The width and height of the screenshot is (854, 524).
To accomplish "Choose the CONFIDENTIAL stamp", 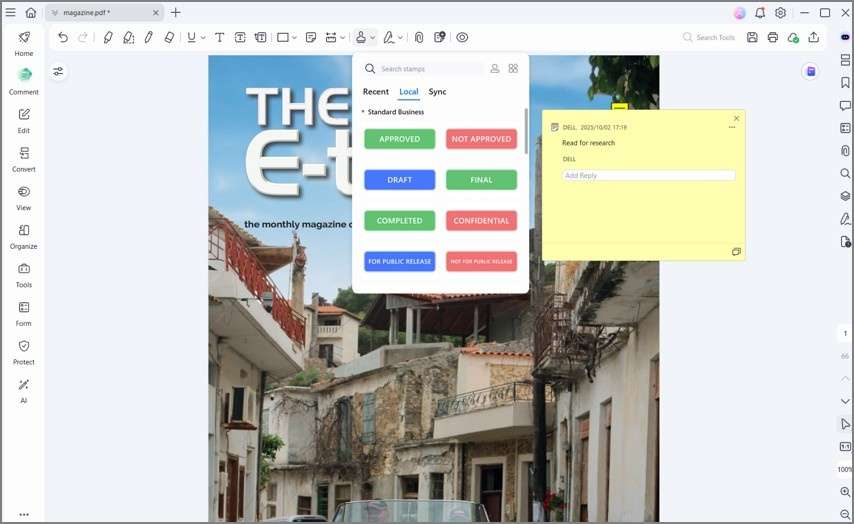I will tap(481, 221).
